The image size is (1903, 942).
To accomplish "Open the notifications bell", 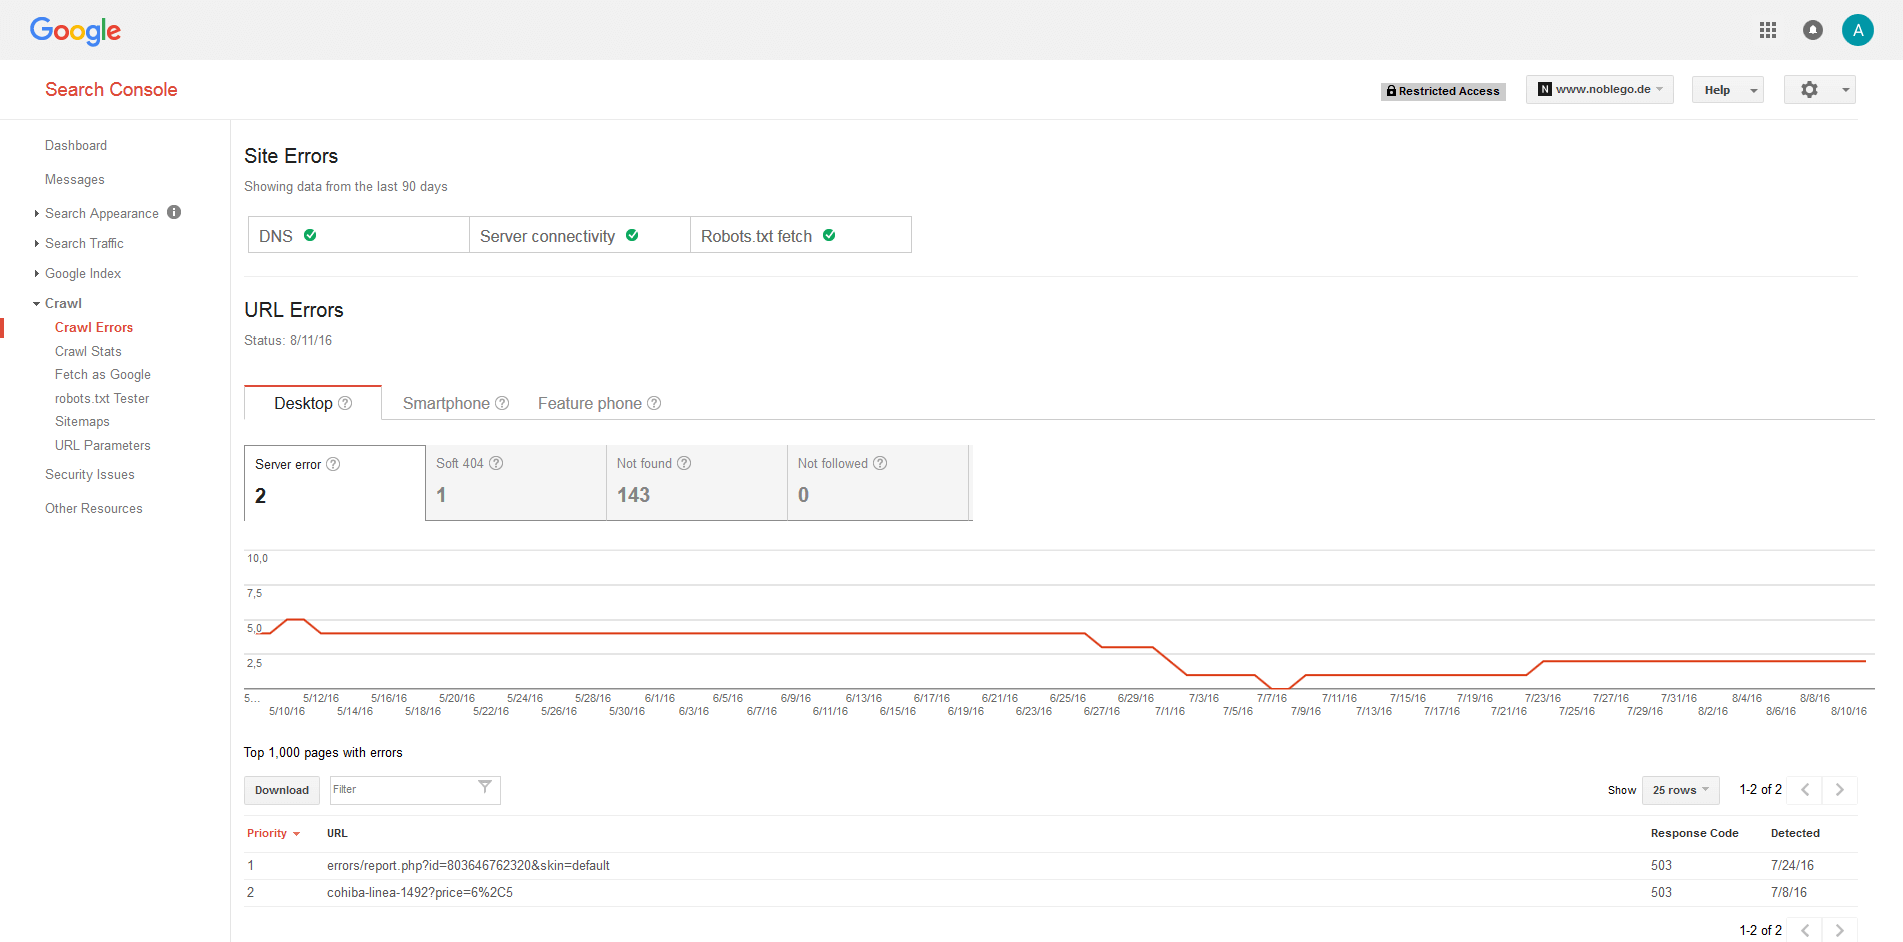I will point(1813,30).
